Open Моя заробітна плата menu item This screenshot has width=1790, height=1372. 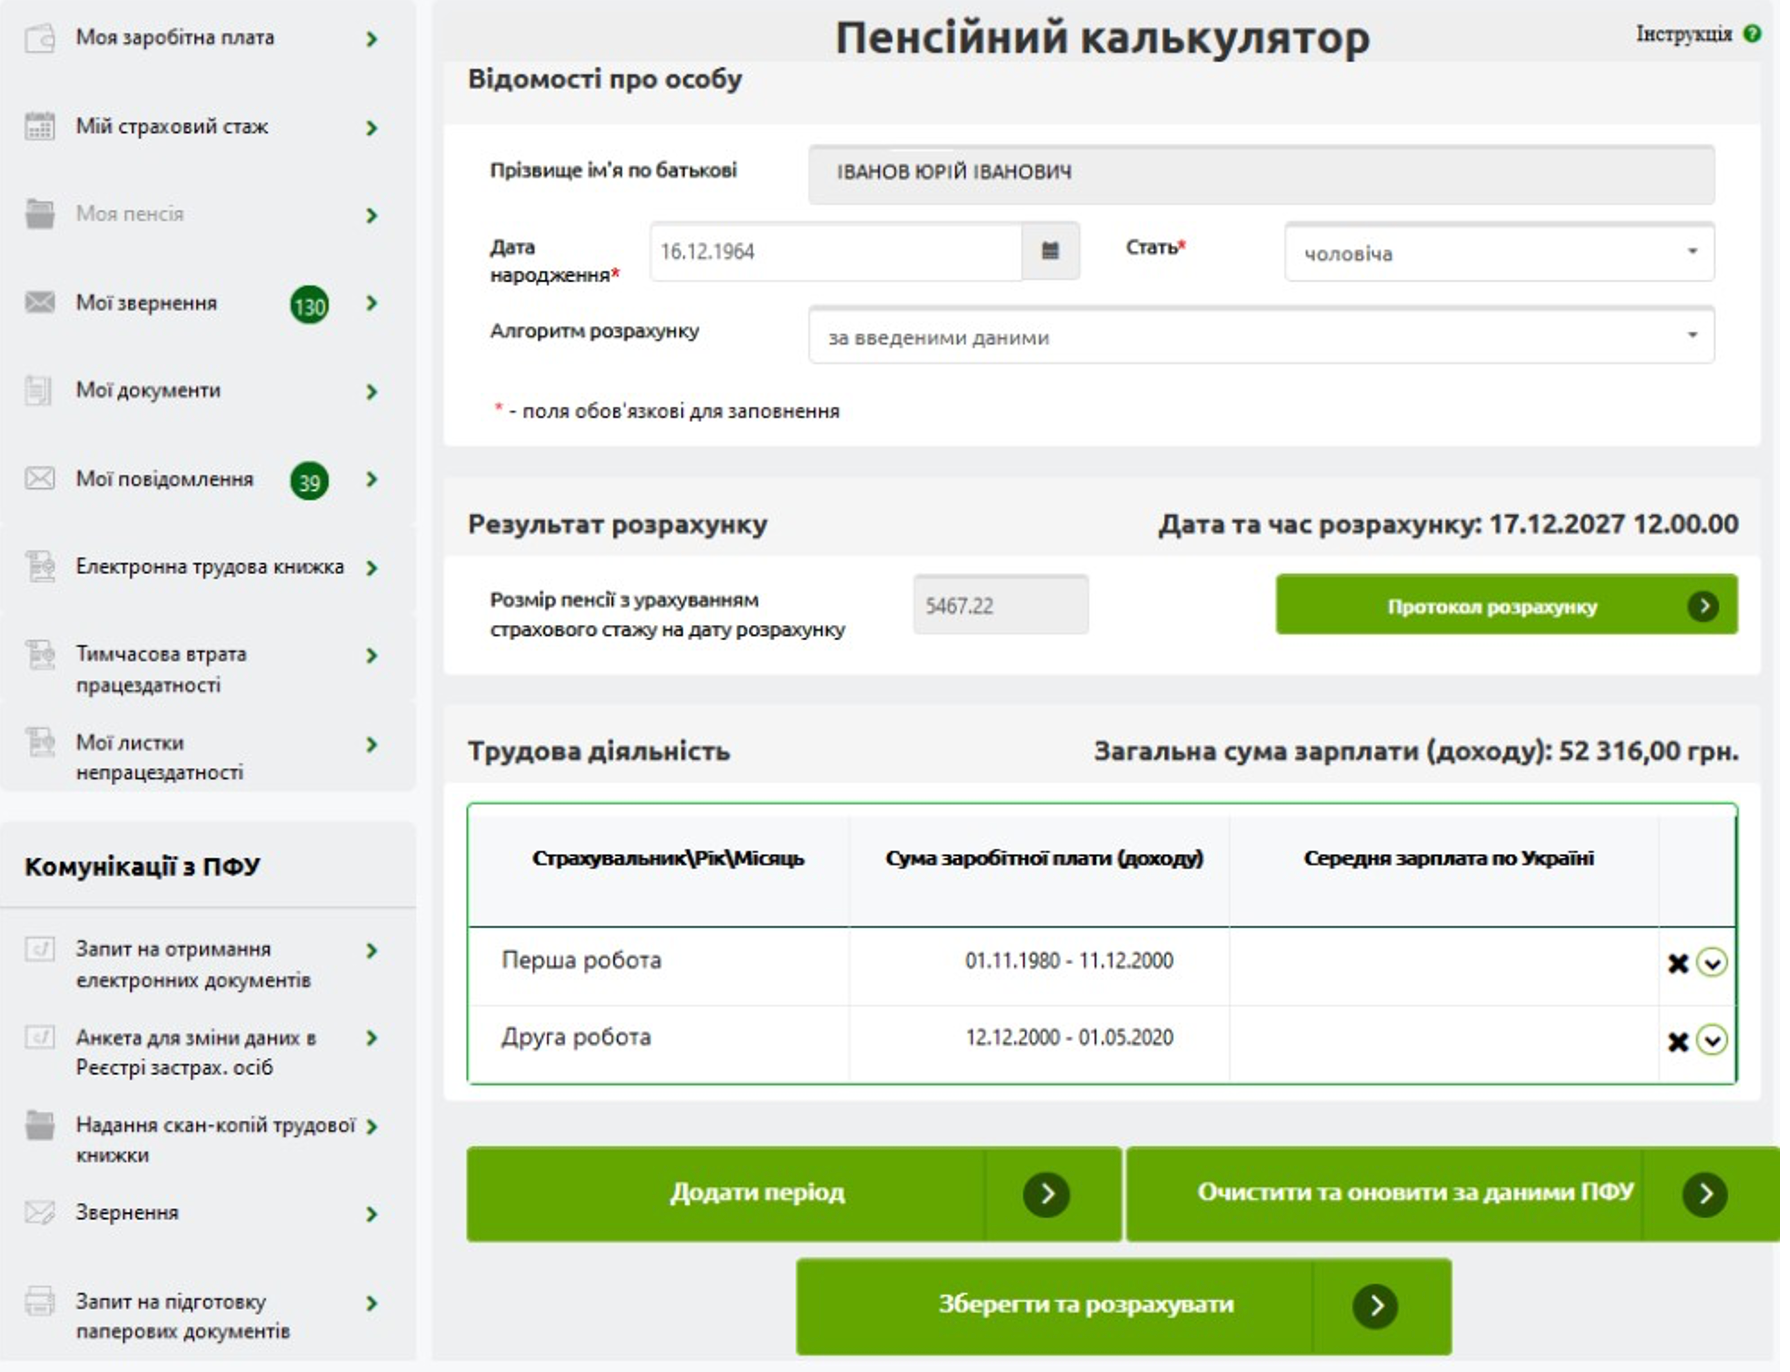point(175,38)
